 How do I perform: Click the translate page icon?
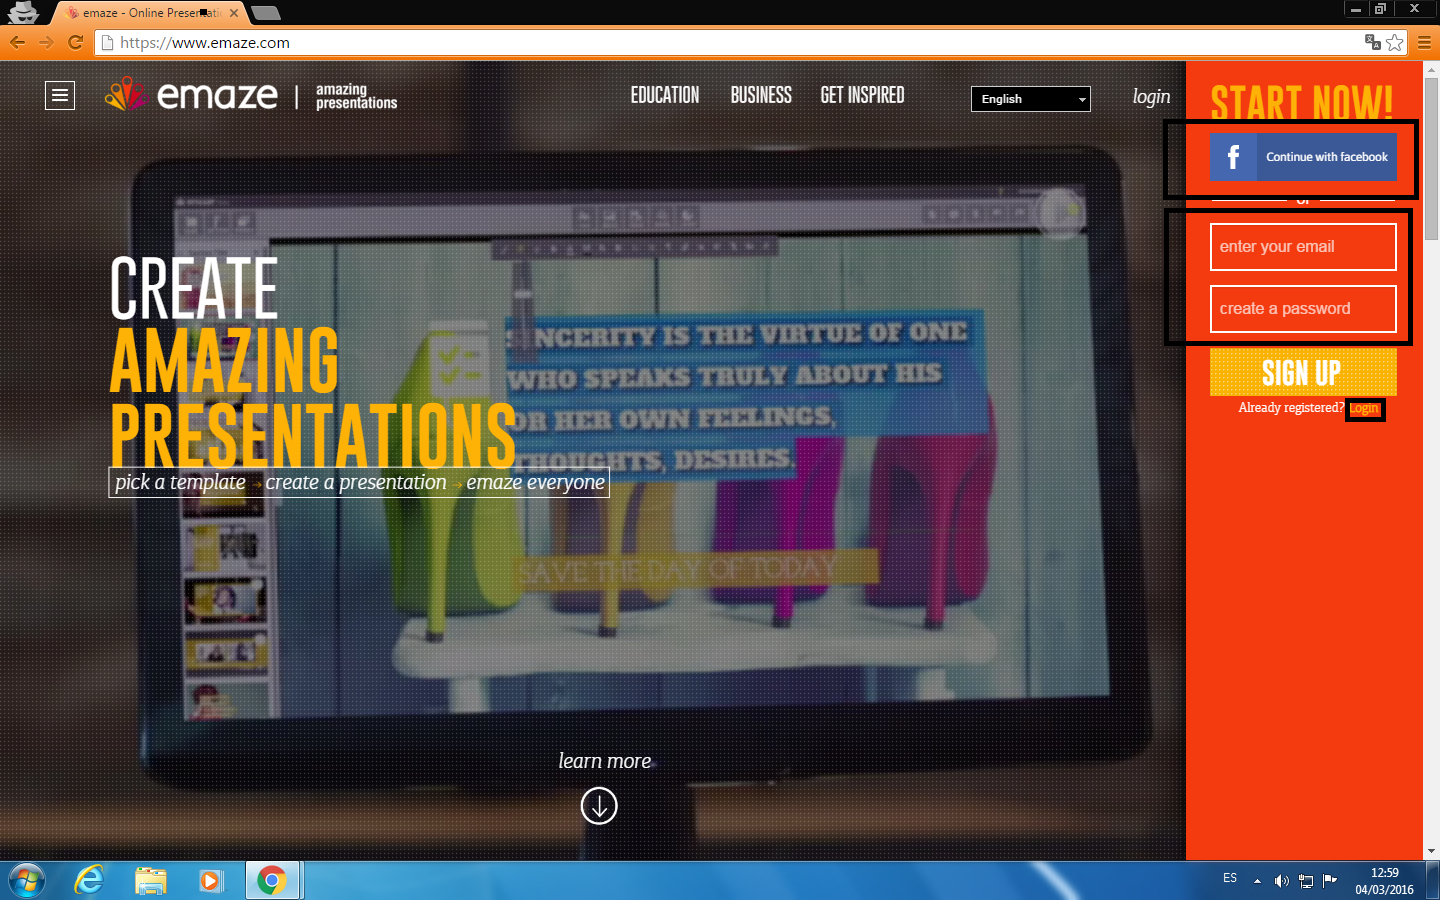pos(1373,42)
